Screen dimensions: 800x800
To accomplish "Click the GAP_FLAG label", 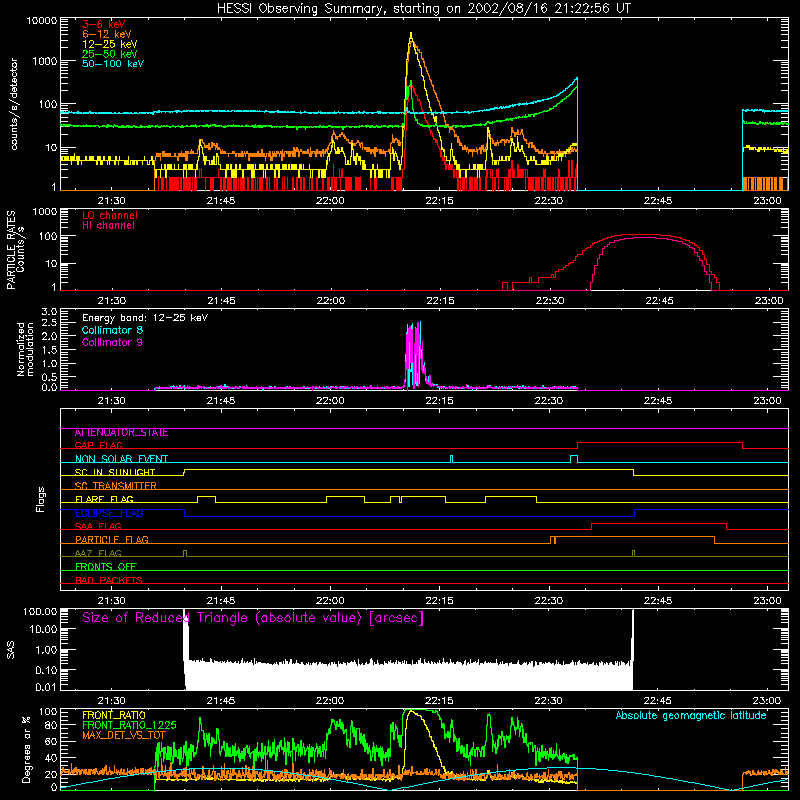I will 98,445.
